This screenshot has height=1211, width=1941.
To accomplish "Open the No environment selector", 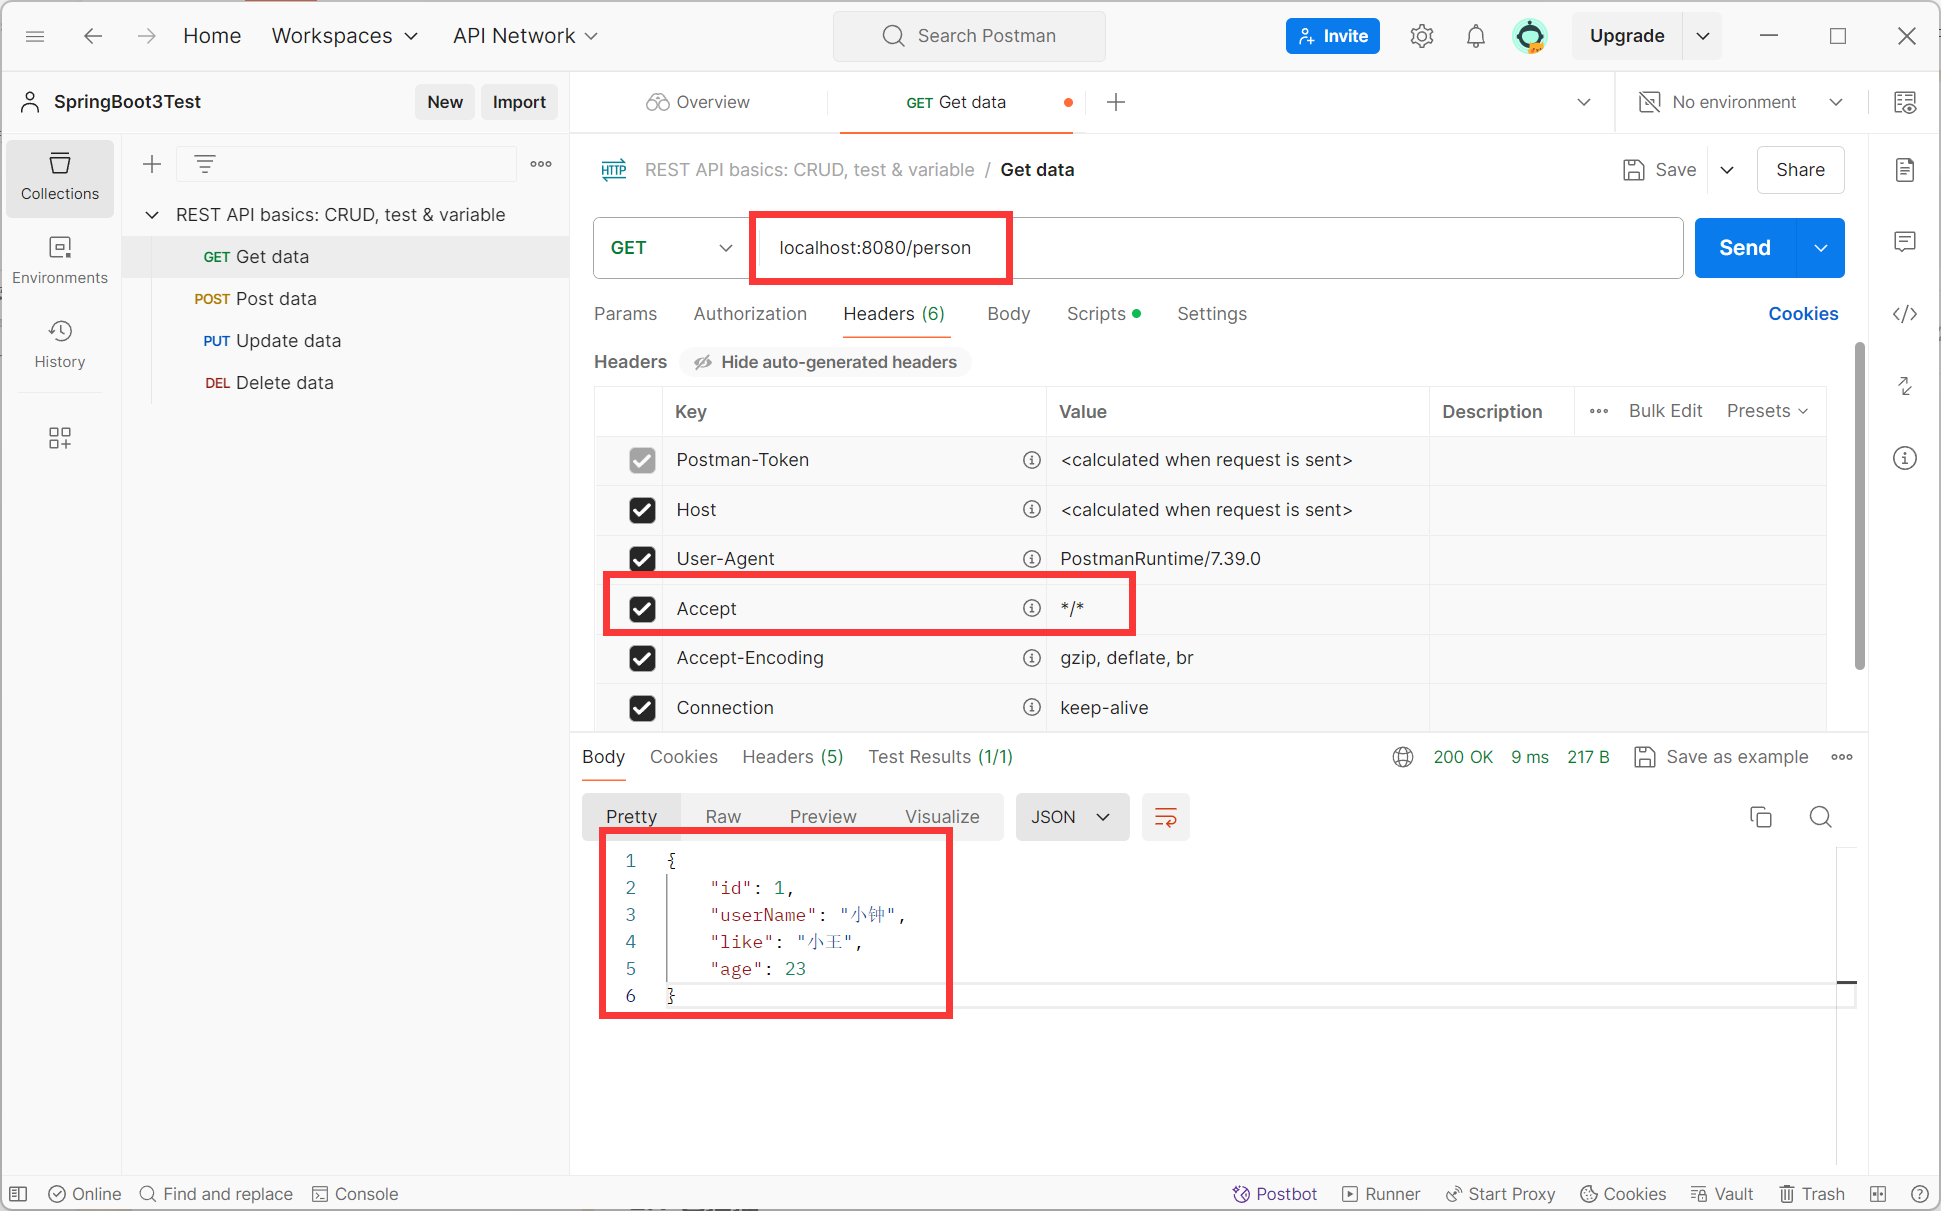I will pyautogui.click(x=1741, y=102).
